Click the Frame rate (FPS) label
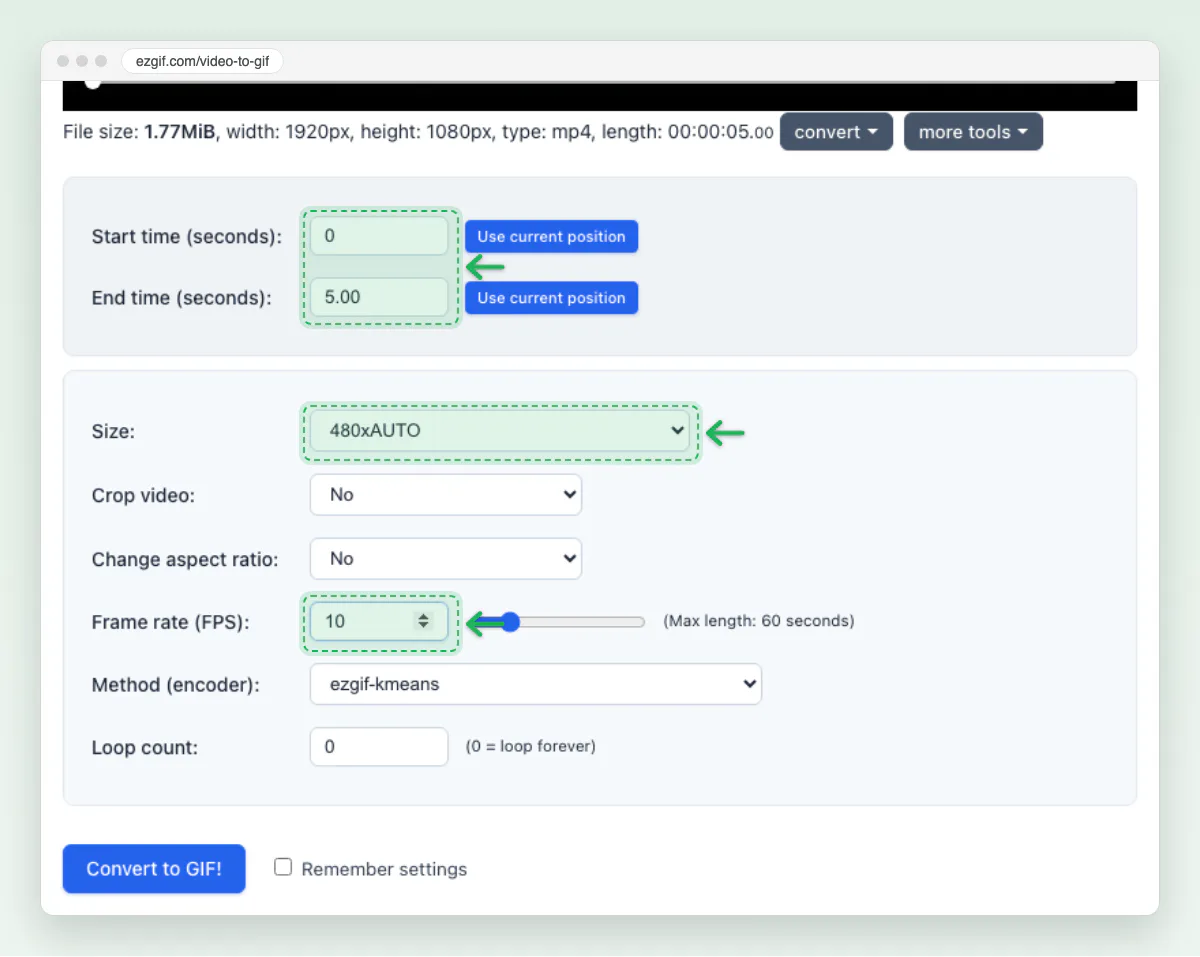 pos(171,622)
